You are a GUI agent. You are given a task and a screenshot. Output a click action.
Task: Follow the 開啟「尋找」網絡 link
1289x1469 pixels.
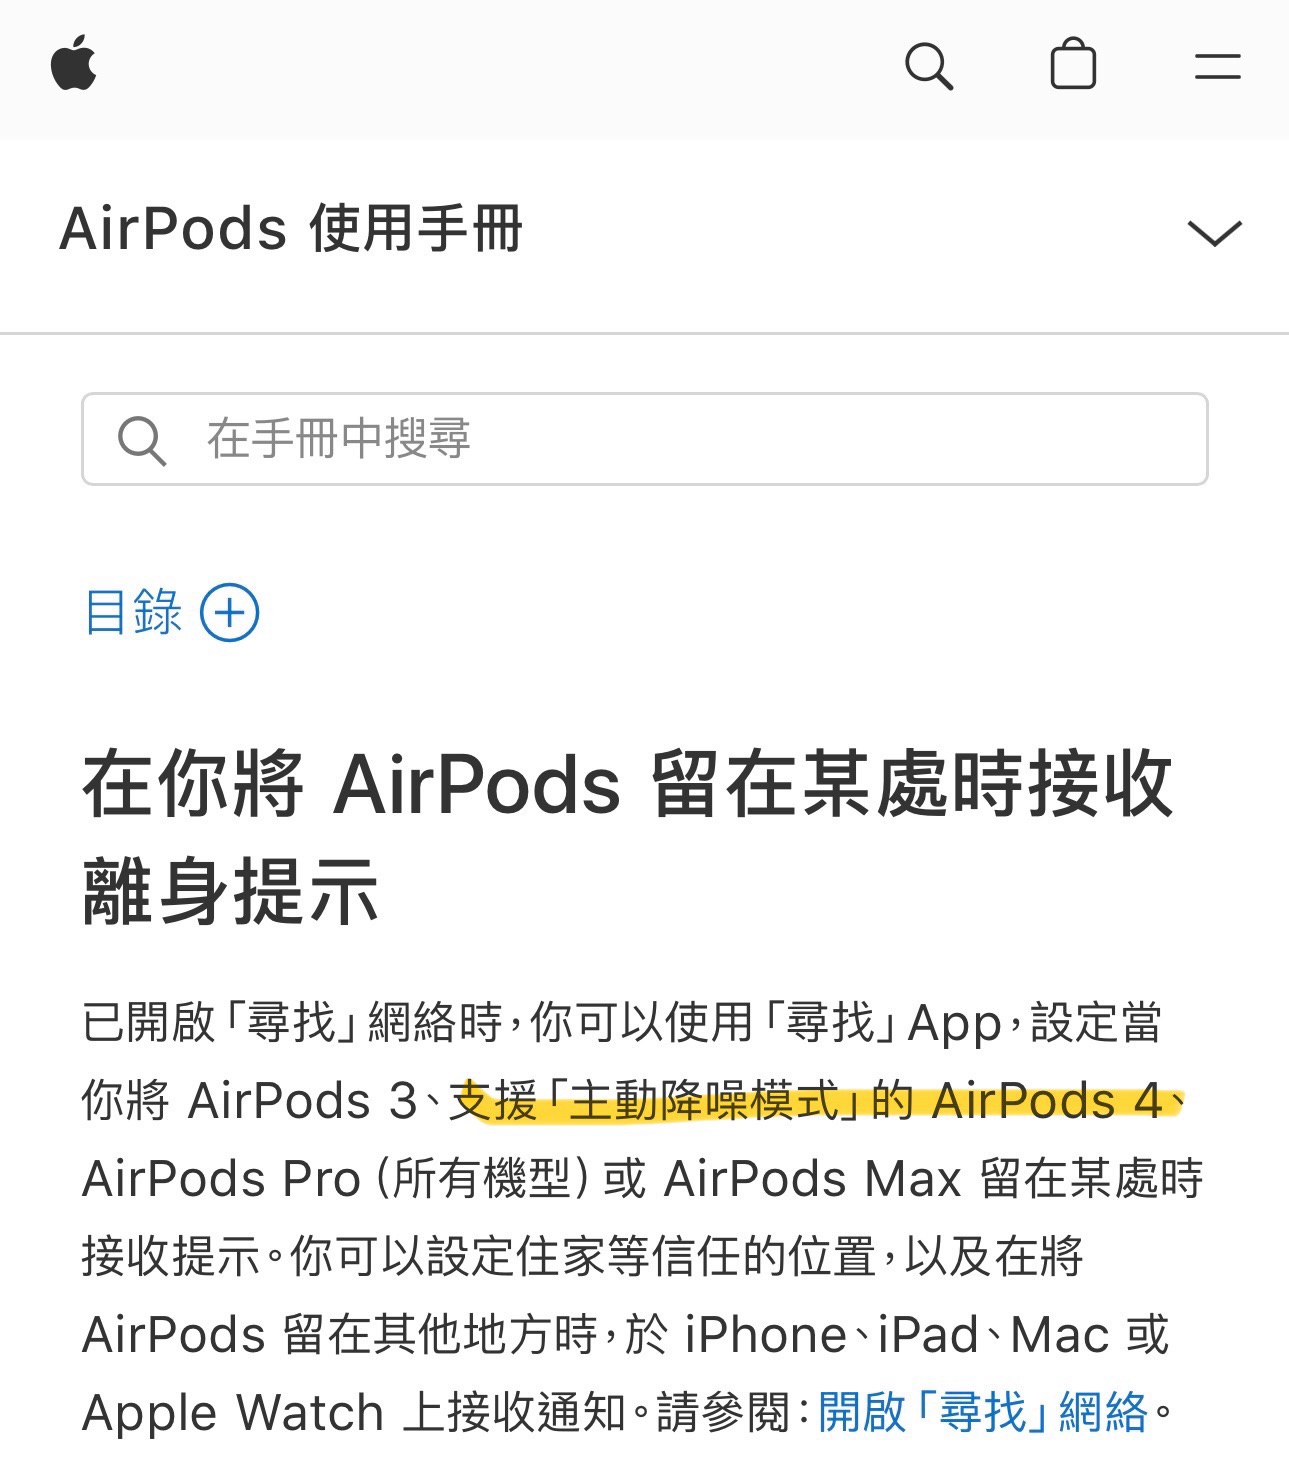click(983, 1412)
